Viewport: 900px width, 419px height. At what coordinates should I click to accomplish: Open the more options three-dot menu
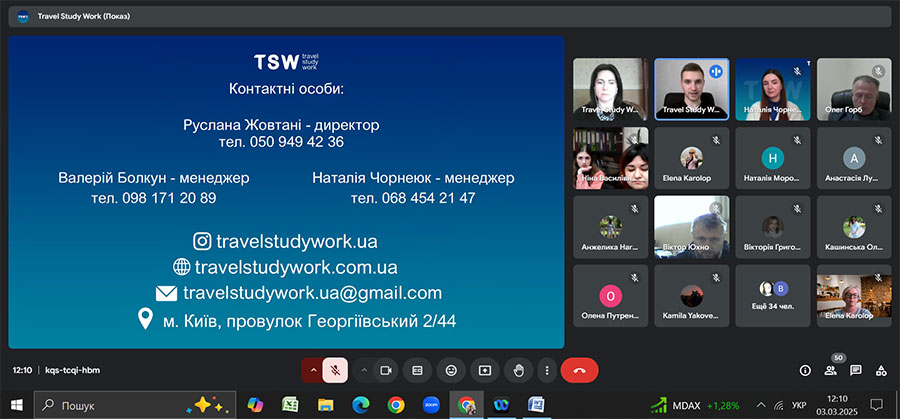(x=547, y=370)
